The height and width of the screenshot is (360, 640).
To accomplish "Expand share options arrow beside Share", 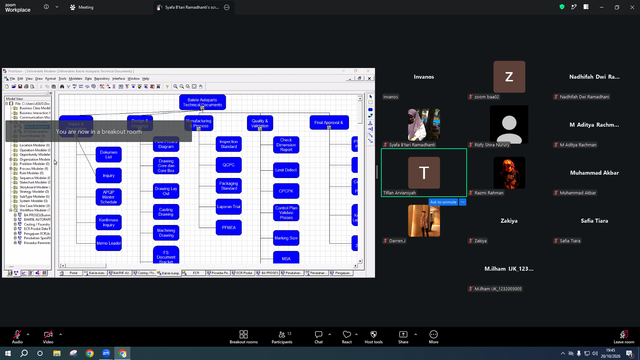I will (416, 334).
